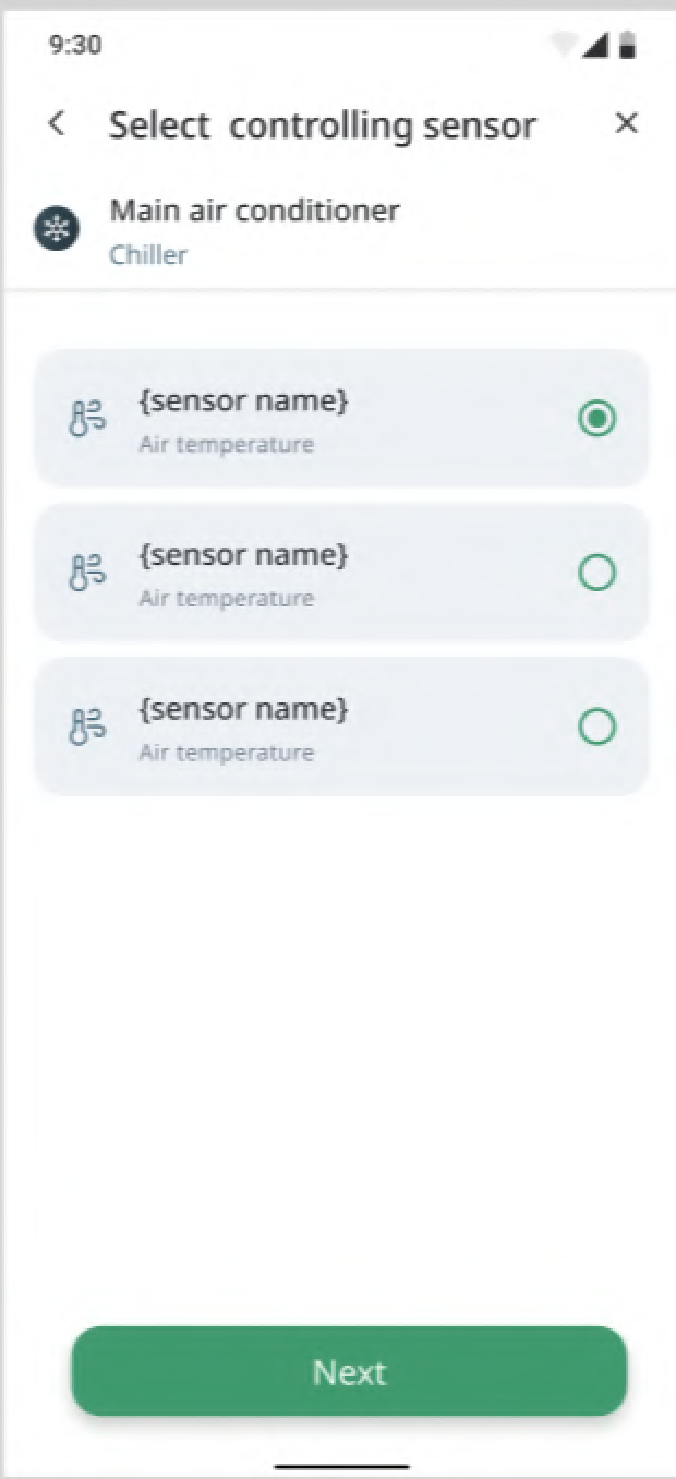Close the sensor selection screen with X
The height and width of the screenshot is (1479, 676).
(x=626, y=123)
